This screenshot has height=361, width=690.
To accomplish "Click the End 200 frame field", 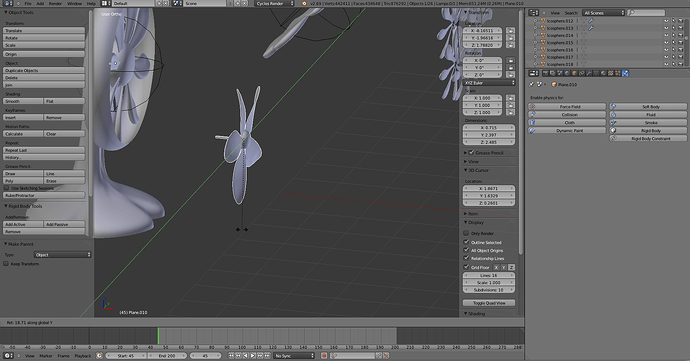I will click(x=167, y=355).
